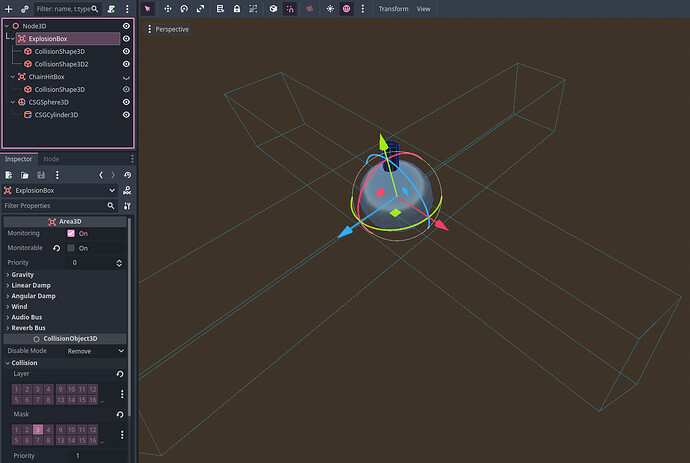Screen dimensions: 690x463
Task: Focus the Filter Properties search field
Action: pyautogui.click(x=59, y=206)
